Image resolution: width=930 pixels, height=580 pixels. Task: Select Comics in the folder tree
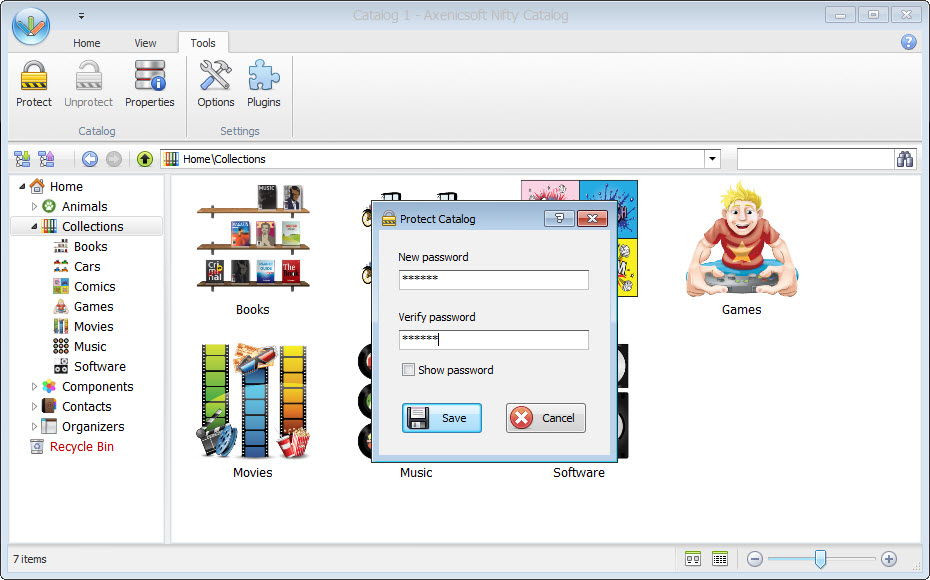click(x=95, y=286)
